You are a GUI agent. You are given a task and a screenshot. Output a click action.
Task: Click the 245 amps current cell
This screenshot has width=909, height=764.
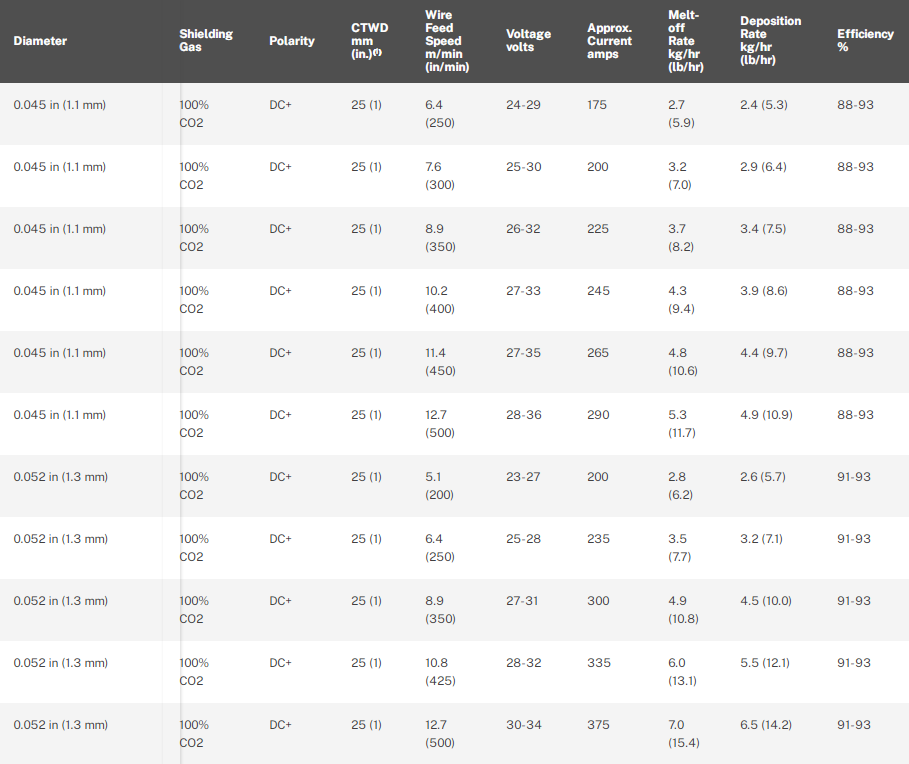coord(597,291)
